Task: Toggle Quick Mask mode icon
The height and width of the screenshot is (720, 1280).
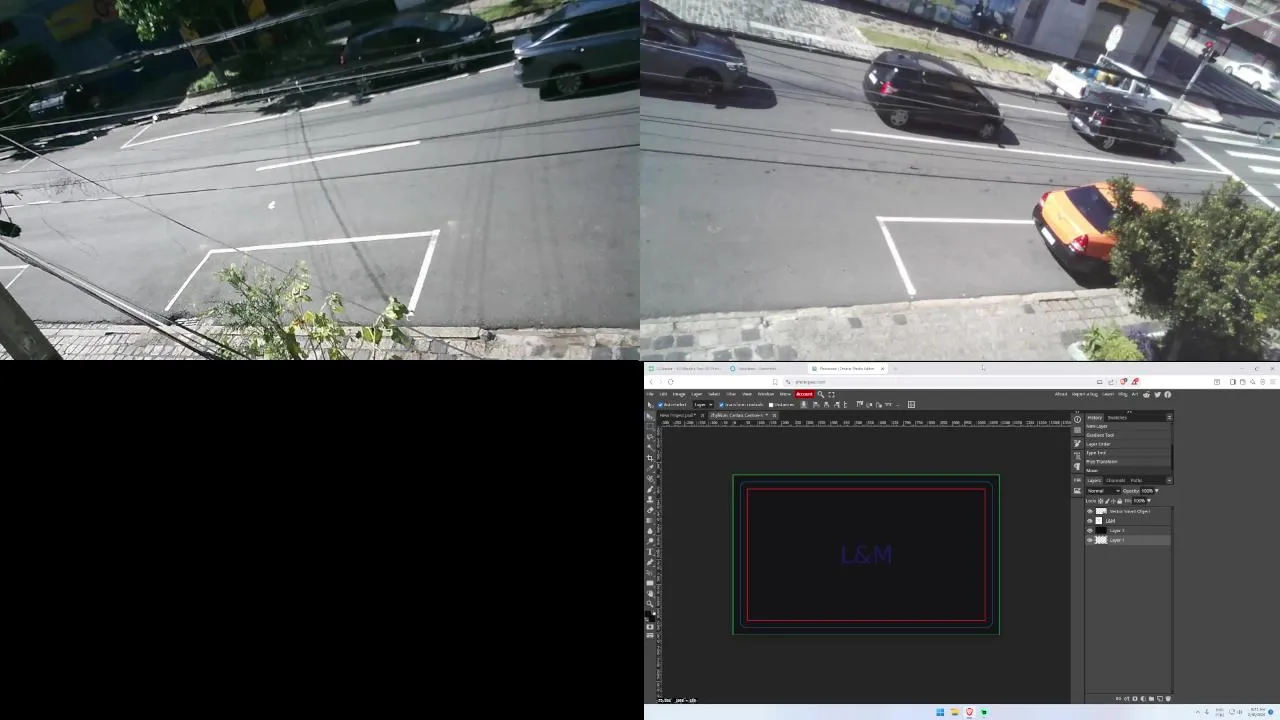Action: coord(650,627)
